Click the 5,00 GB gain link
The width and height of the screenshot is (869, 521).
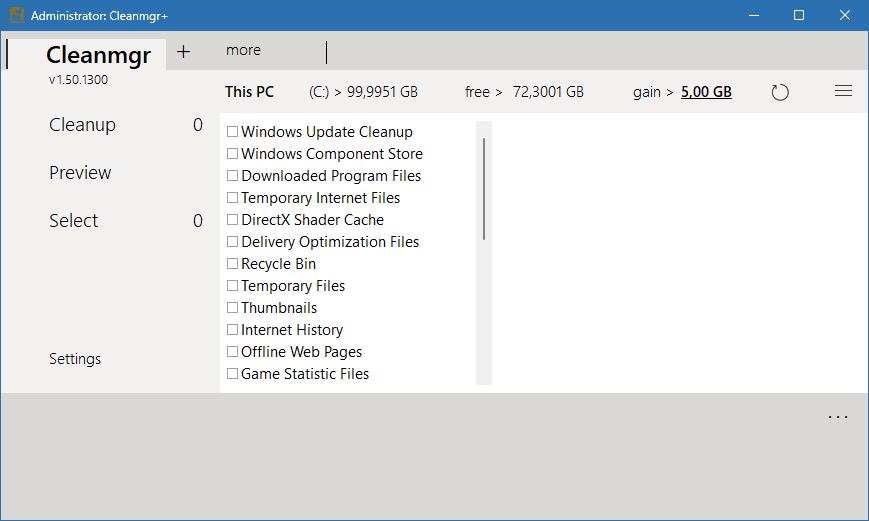(706, 92)
